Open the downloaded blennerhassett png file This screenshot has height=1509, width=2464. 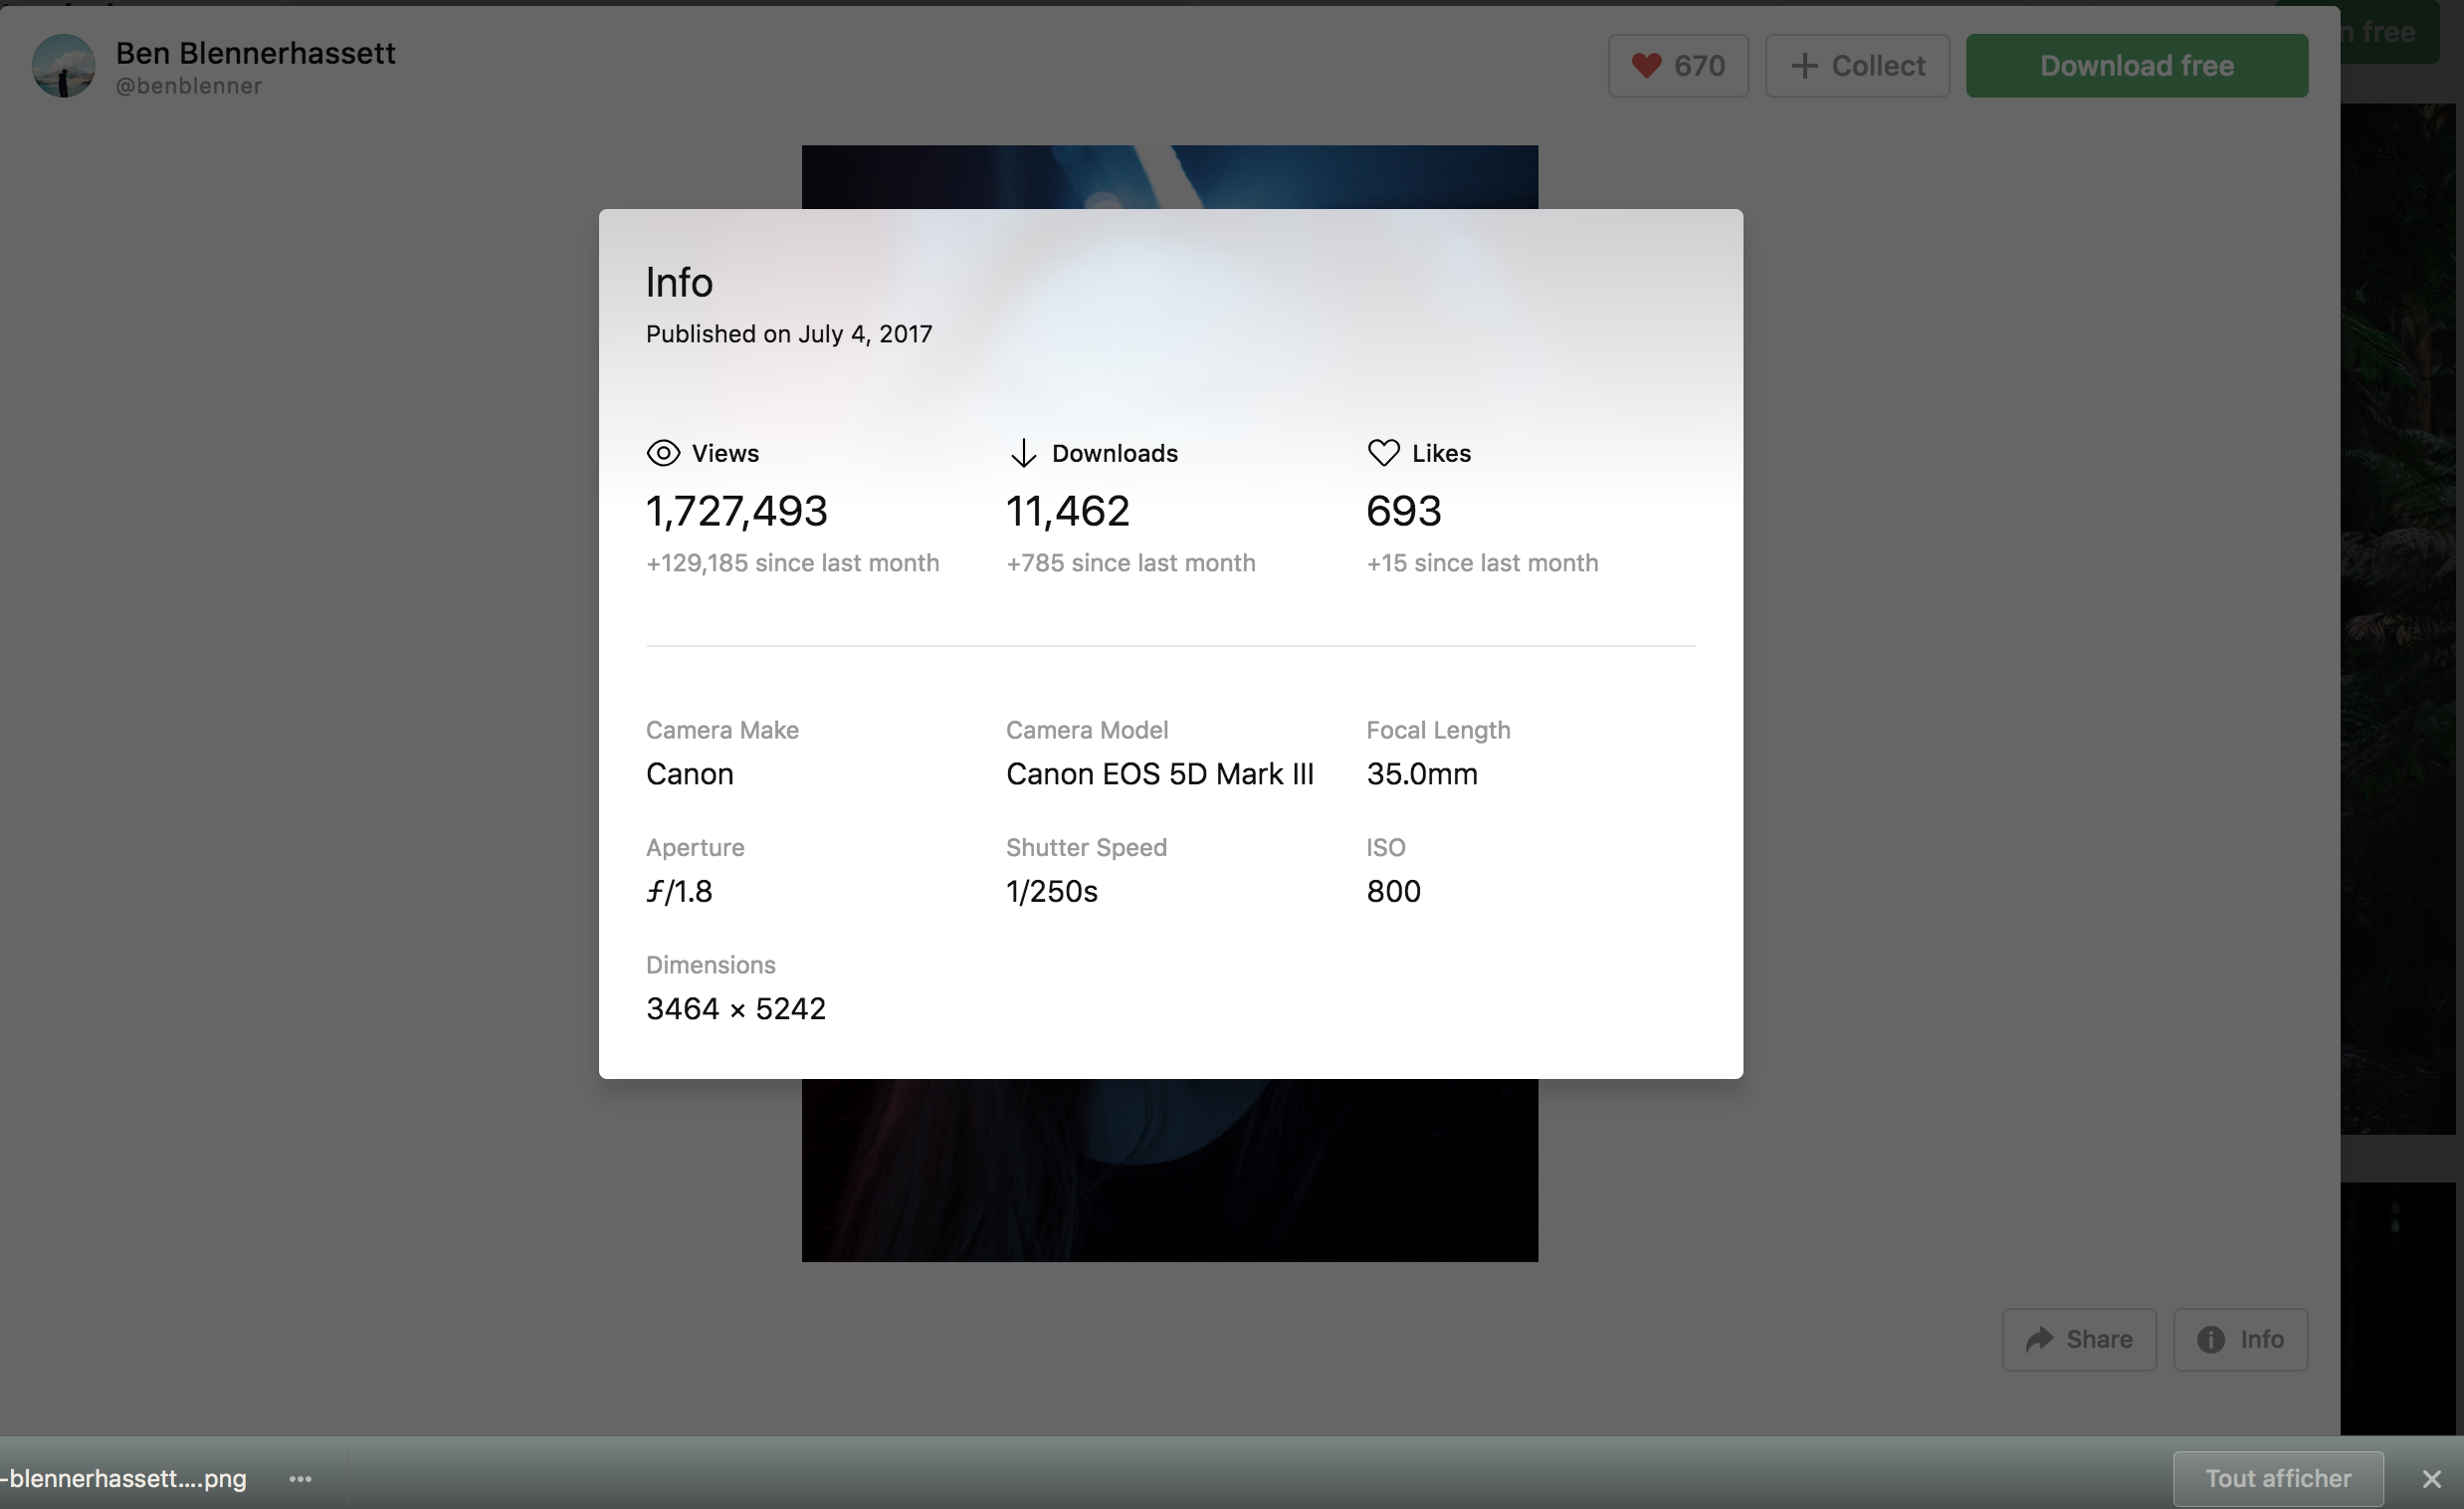125,1478
